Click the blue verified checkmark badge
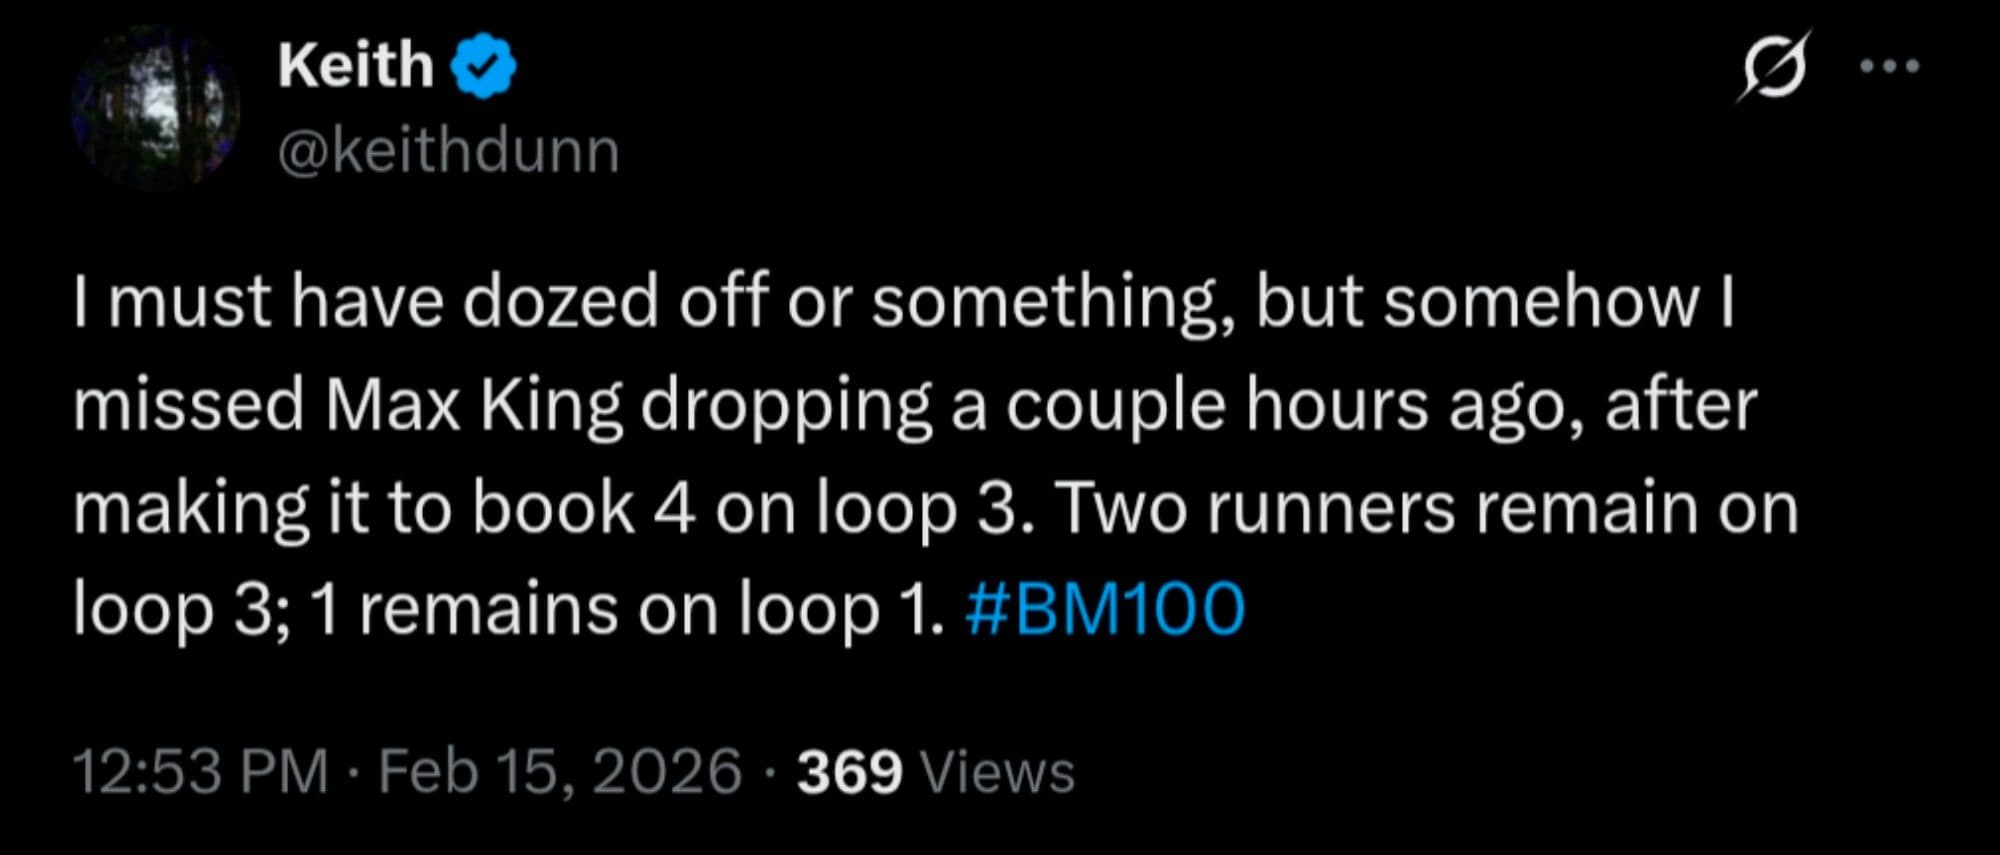This screenshot has width=2000, height=855. (x=484, y=66)
